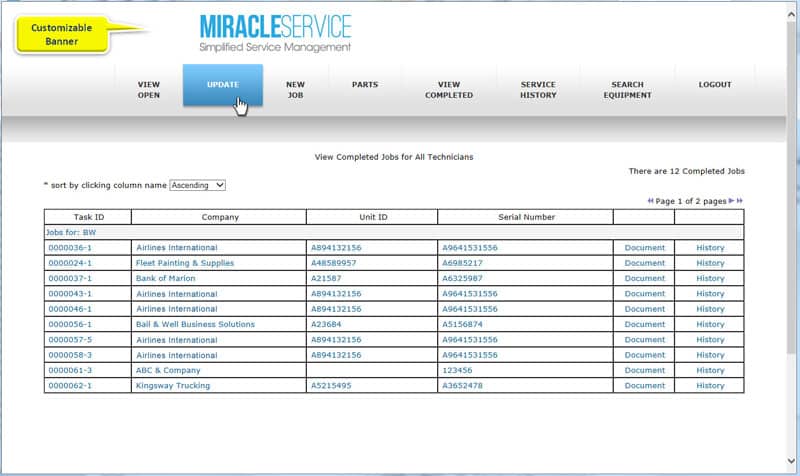Viewport: 800px width, 476px height.
Task: Open task 0000058-3
Action: 70,355
